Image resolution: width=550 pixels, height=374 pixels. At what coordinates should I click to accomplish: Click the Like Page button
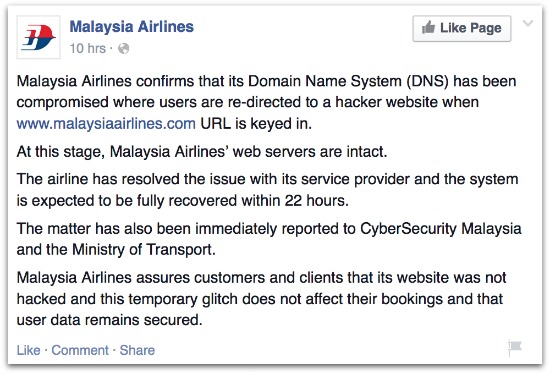click(462, 28)
